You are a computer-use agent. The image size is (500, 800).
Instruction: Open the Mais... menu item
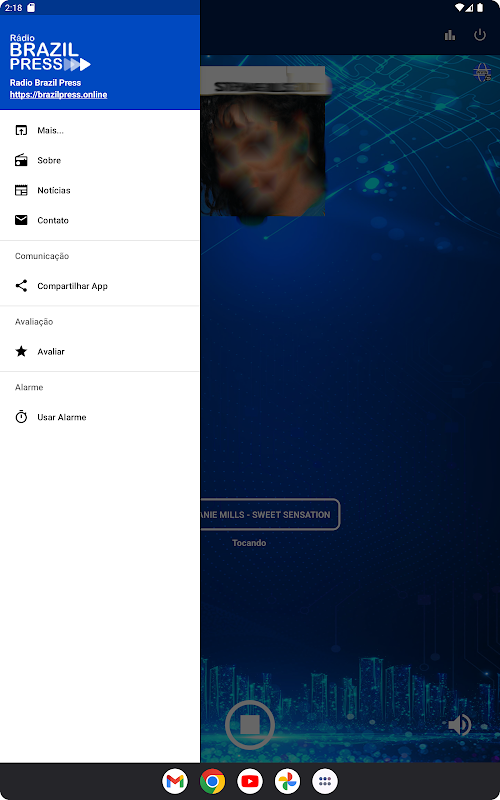coord(100,131)
